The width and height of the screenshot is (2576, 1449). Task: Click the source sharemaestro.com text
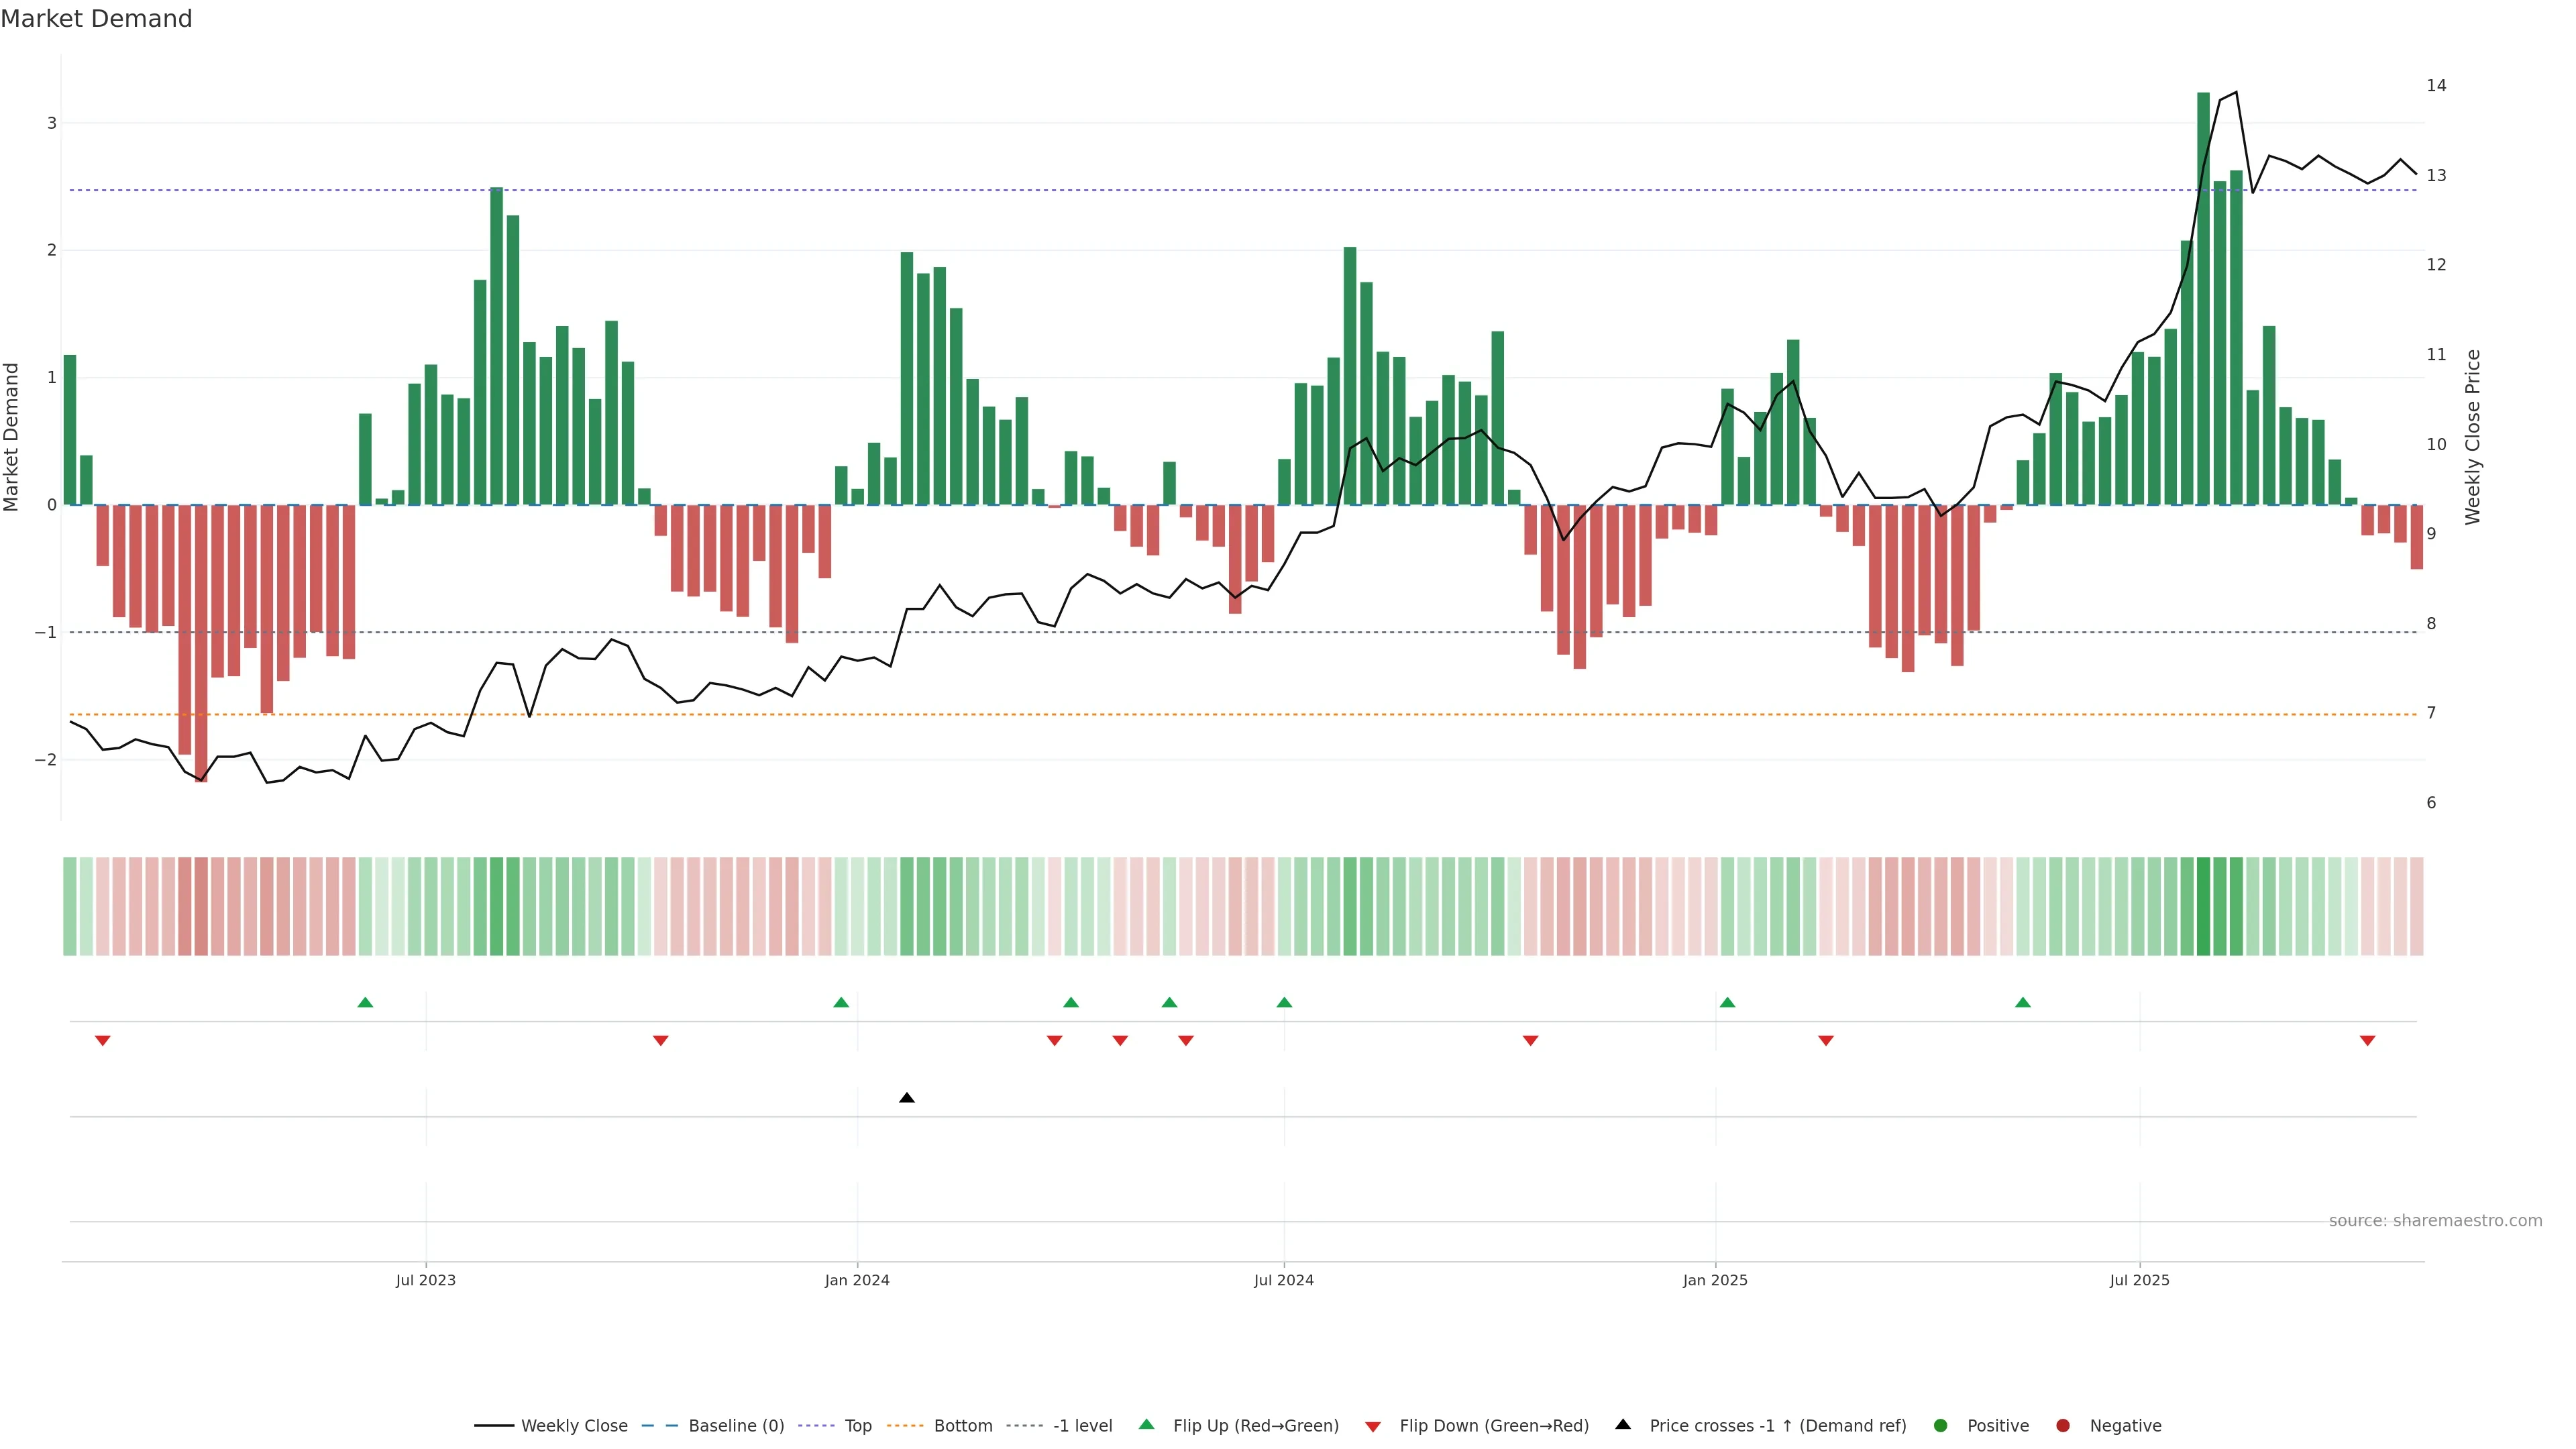[x=2435, y=1221]
